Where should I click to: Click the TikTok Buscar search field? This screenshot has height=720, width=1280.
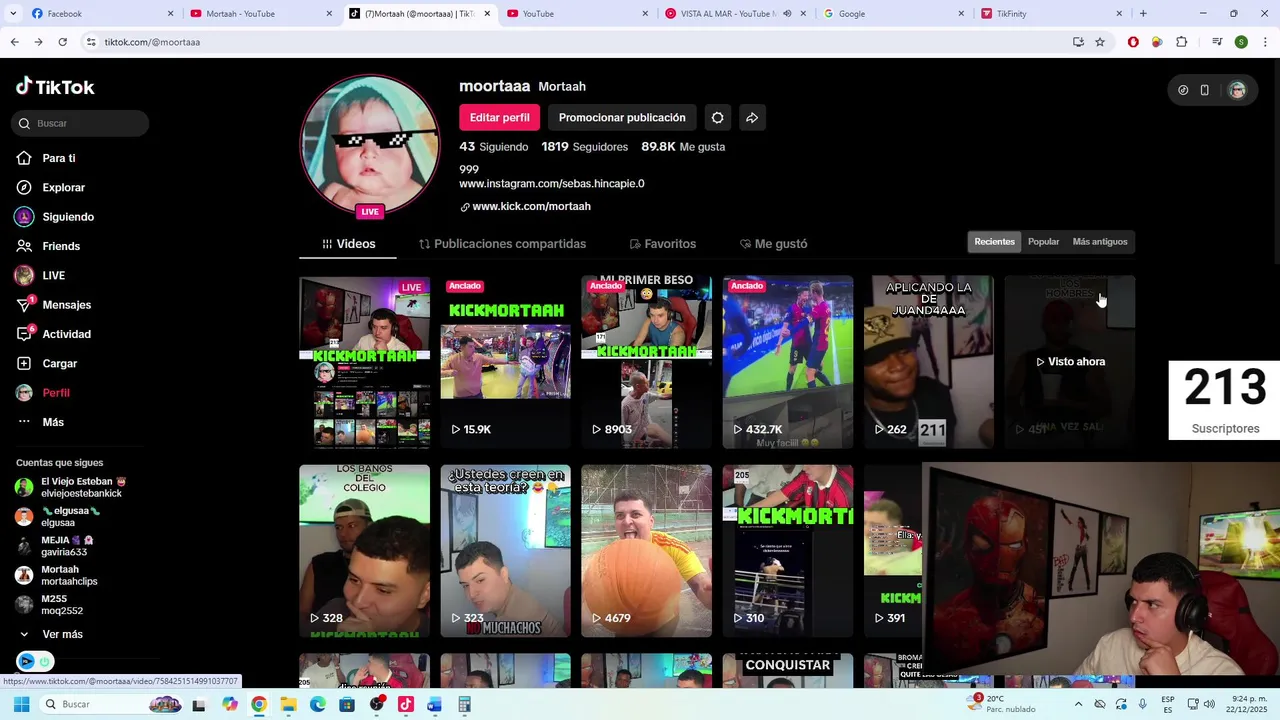point(81,123)
